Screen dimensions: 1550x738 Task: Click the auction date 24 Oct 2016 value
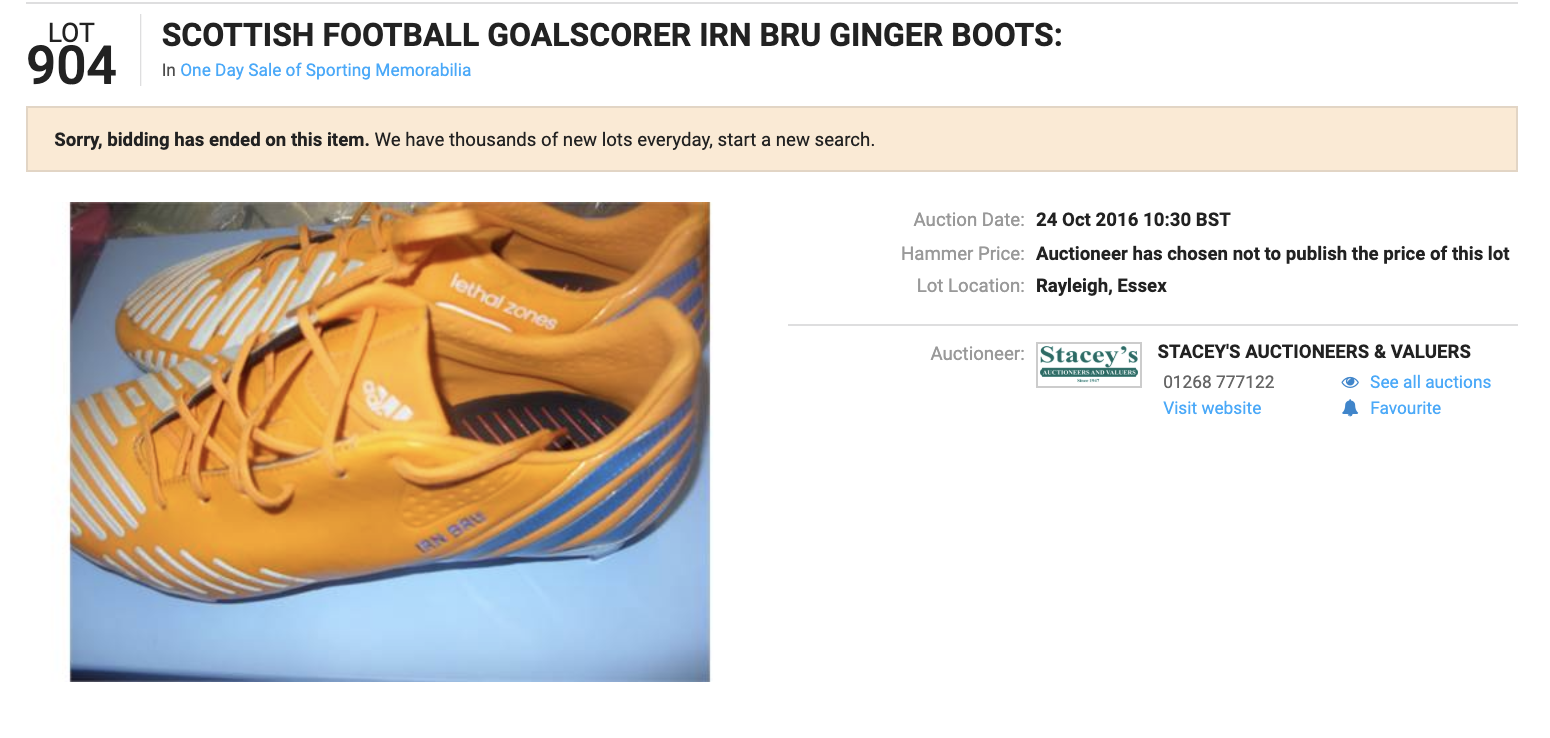pos(1133,220)
